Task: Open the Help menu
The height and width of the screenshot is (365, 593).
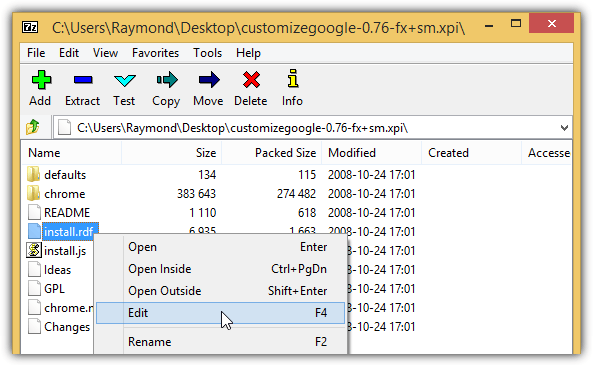Action: [248, 53]
